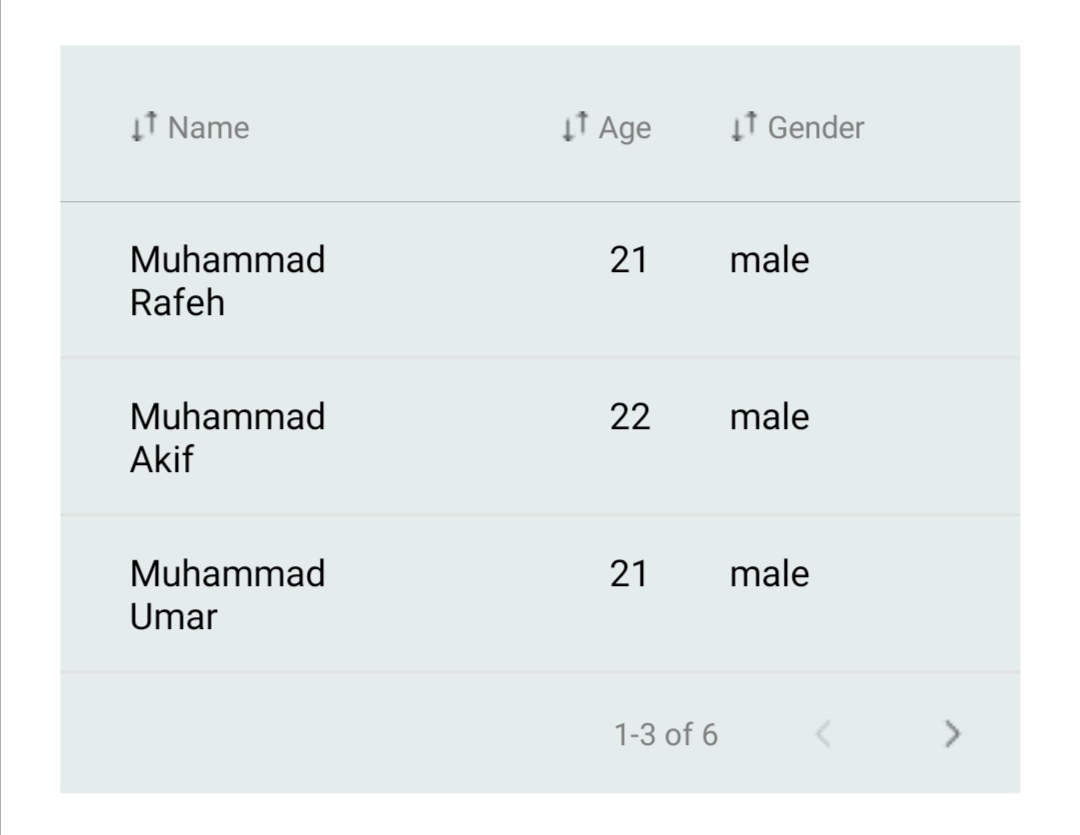Click age 21 in Muhammad Rafeh's row
The image size is (1080, 835).
click(629, 260)
